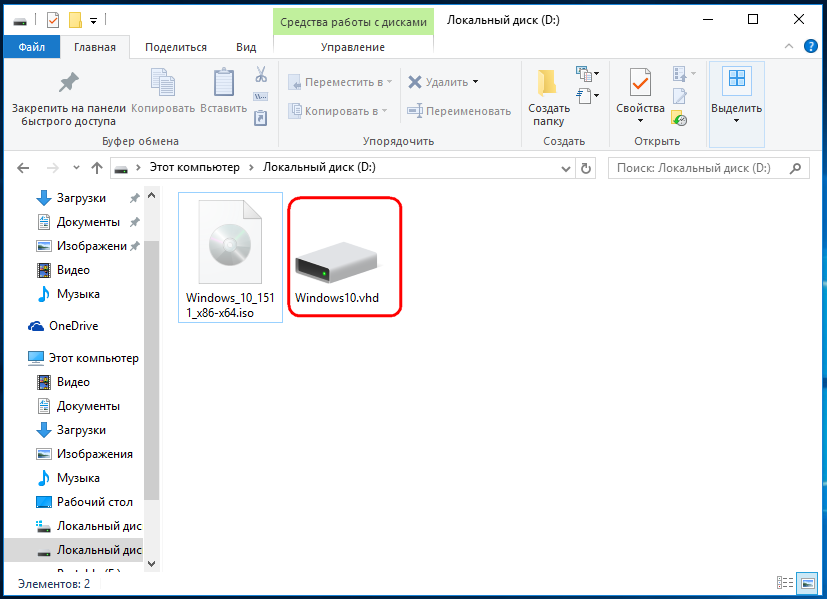Open the Поделиться ribbon tab
Viewport: 827px width, 599px height.
tap(176, 47)
